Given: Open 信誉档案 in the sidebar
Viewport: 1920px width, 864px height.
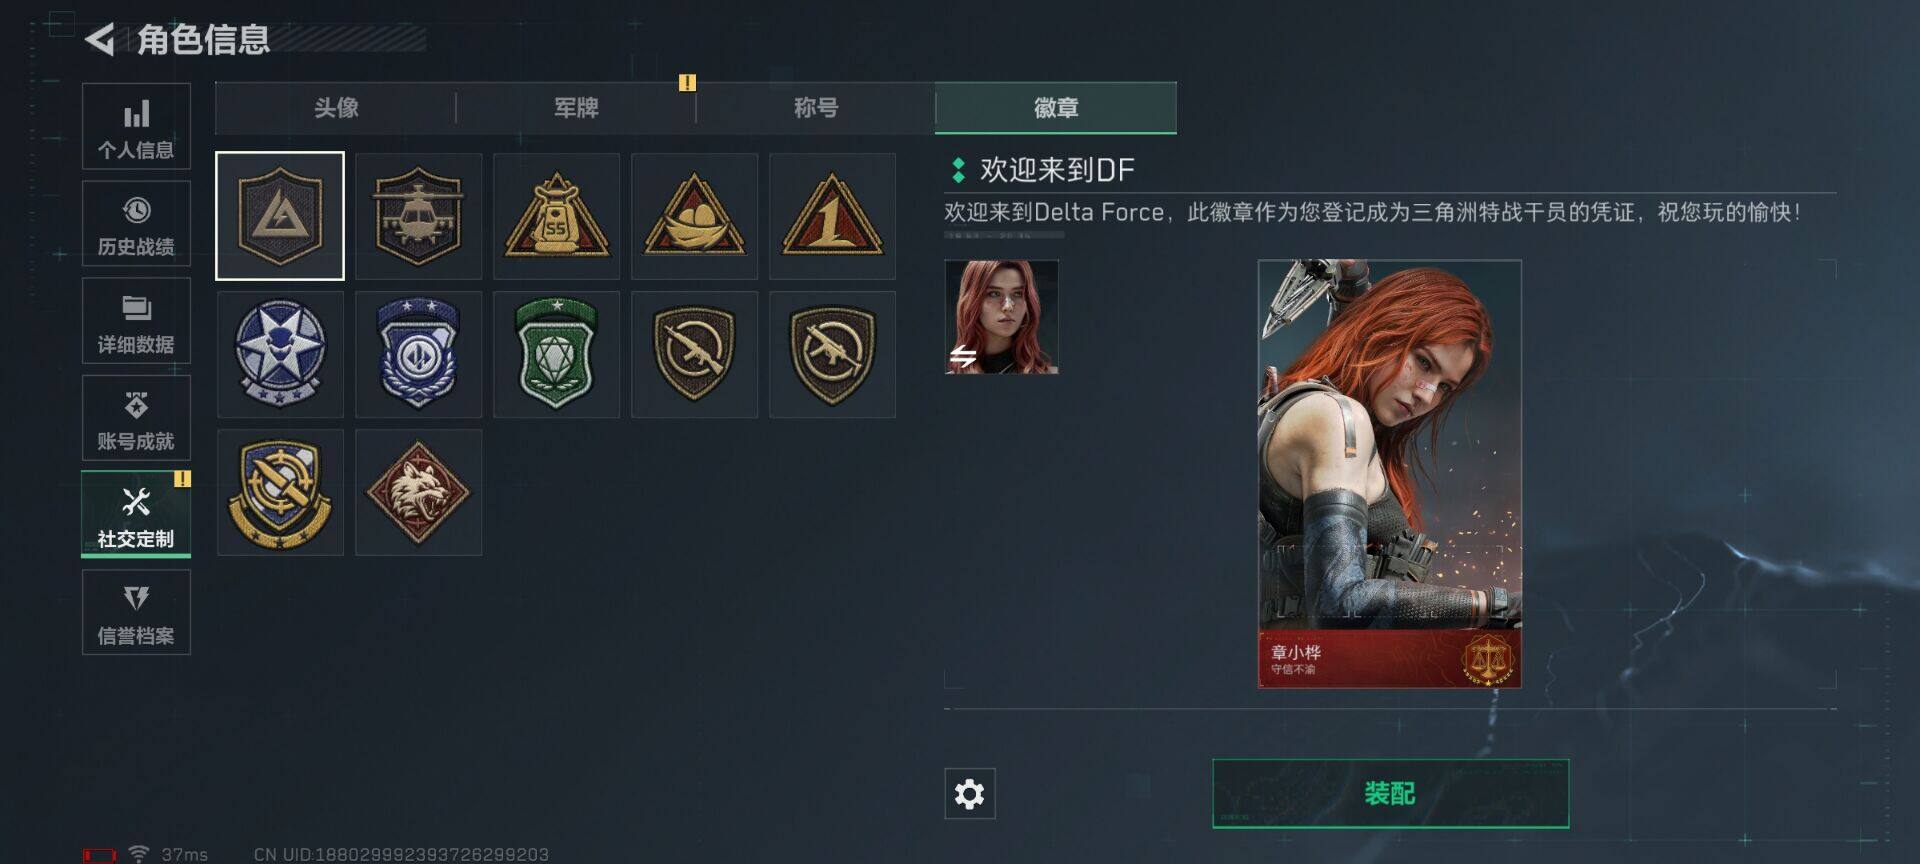Looking at the screenshot, I should coord(136,612).
